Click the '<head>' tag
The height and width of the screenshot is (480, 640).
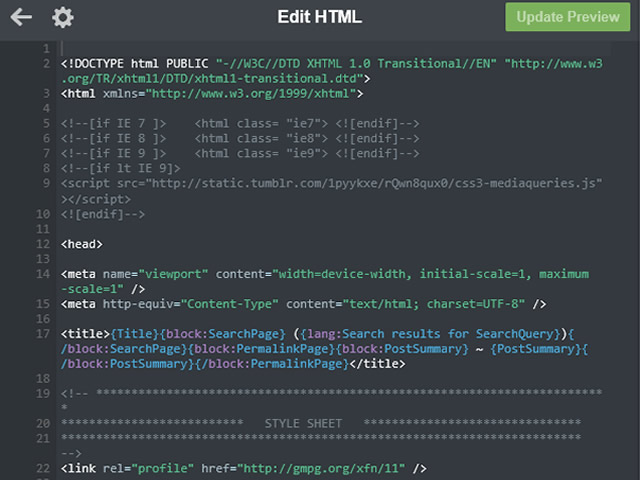(82, 244)
